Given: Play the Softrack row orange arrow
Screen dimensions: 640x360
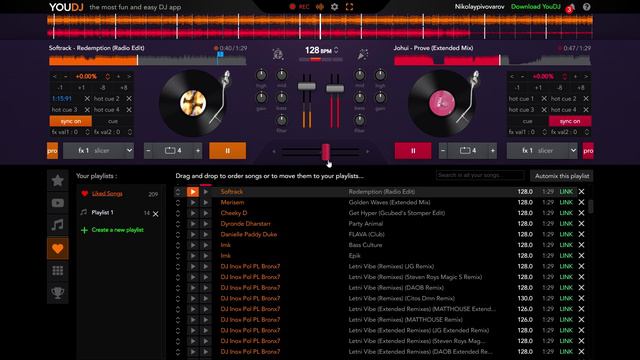Looking at the screenshot, I should (193, 192).
